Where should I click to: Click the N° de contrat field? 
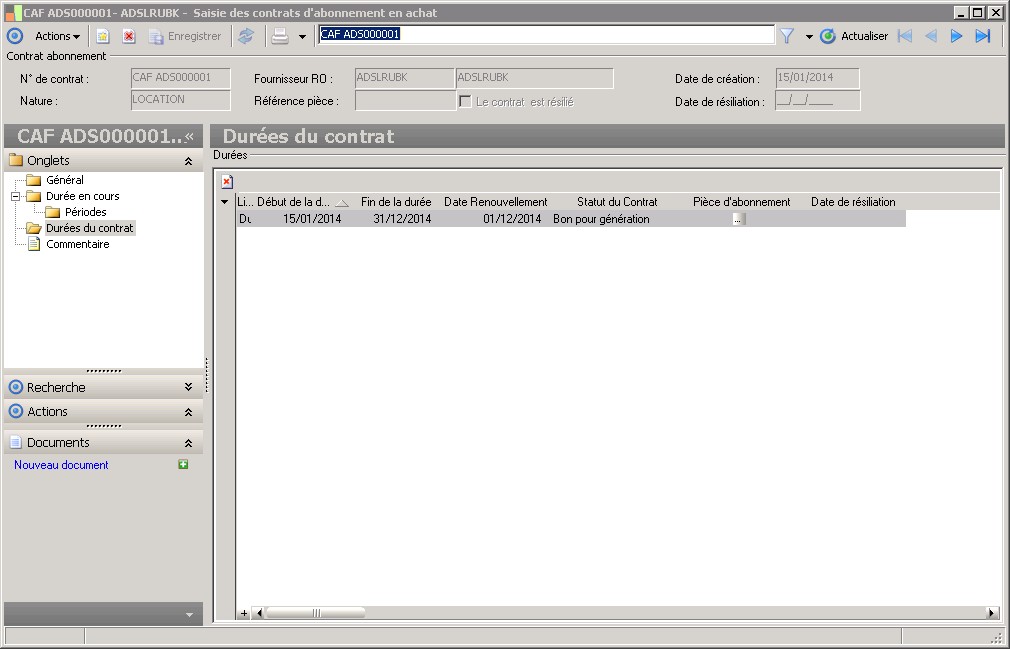coord(180,78)
